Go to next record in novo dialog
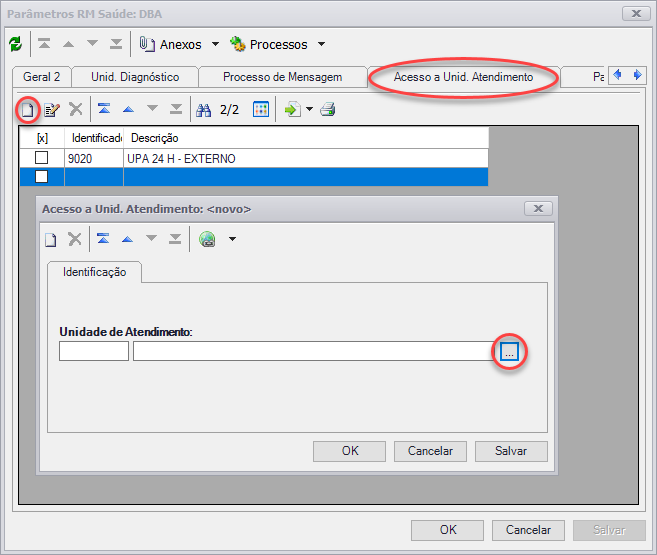Image resolution: width=657 pixels, height=555 pixels. (x=151, y=238)
